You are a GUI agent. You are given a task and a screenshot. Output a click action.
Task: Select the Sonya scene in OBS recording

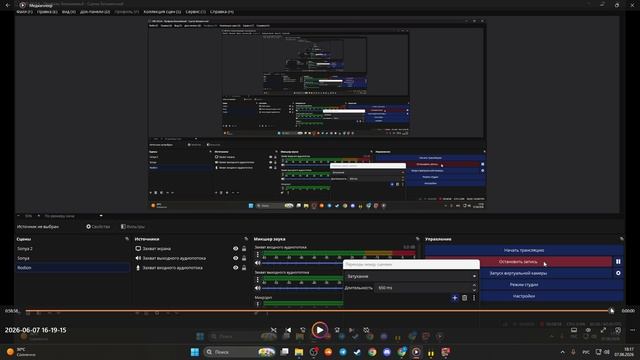72,258
